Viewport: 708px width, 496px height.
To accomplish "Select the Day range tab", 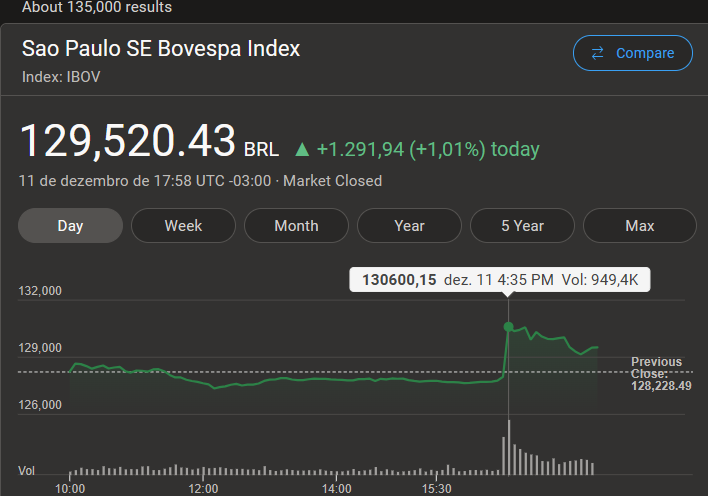I will coord(70,225).
